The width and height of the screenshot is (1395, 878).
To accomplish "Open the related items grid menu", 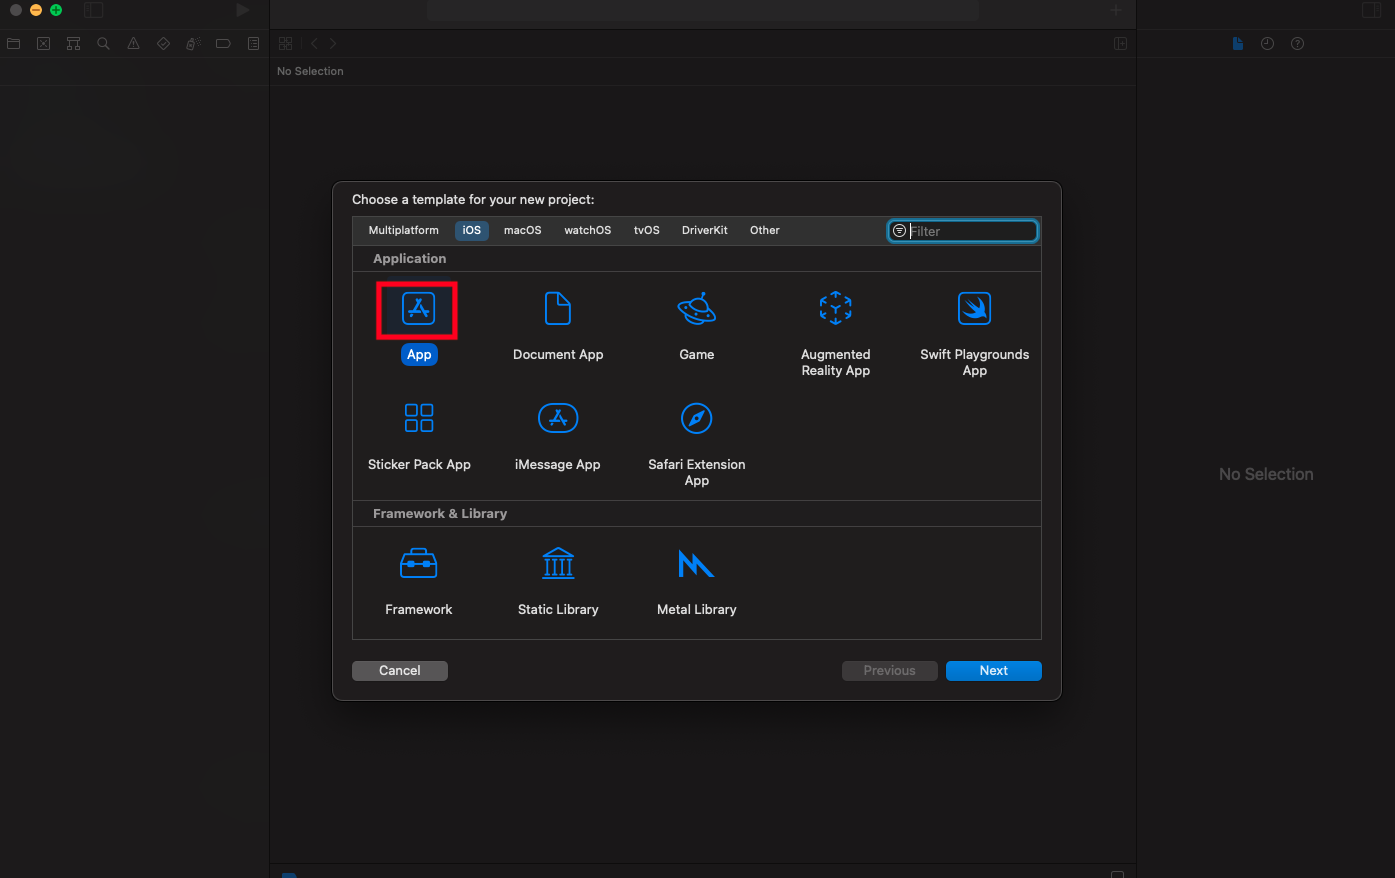I will tap(286, 44).
